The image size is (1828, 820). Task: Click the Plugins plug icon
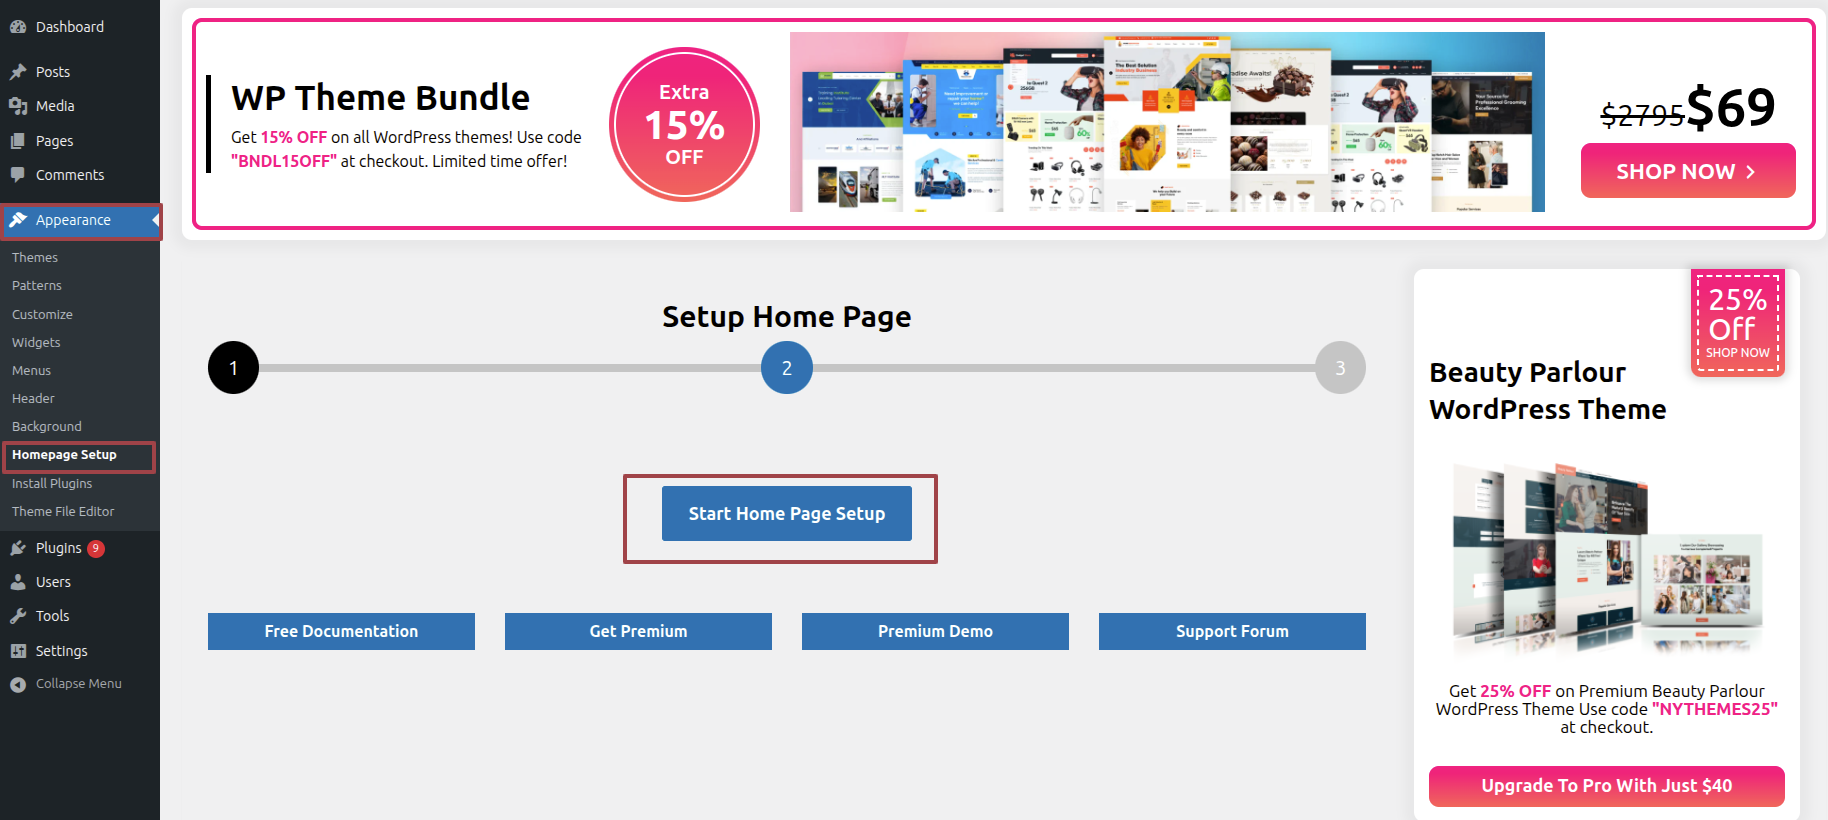click(18, 548)
